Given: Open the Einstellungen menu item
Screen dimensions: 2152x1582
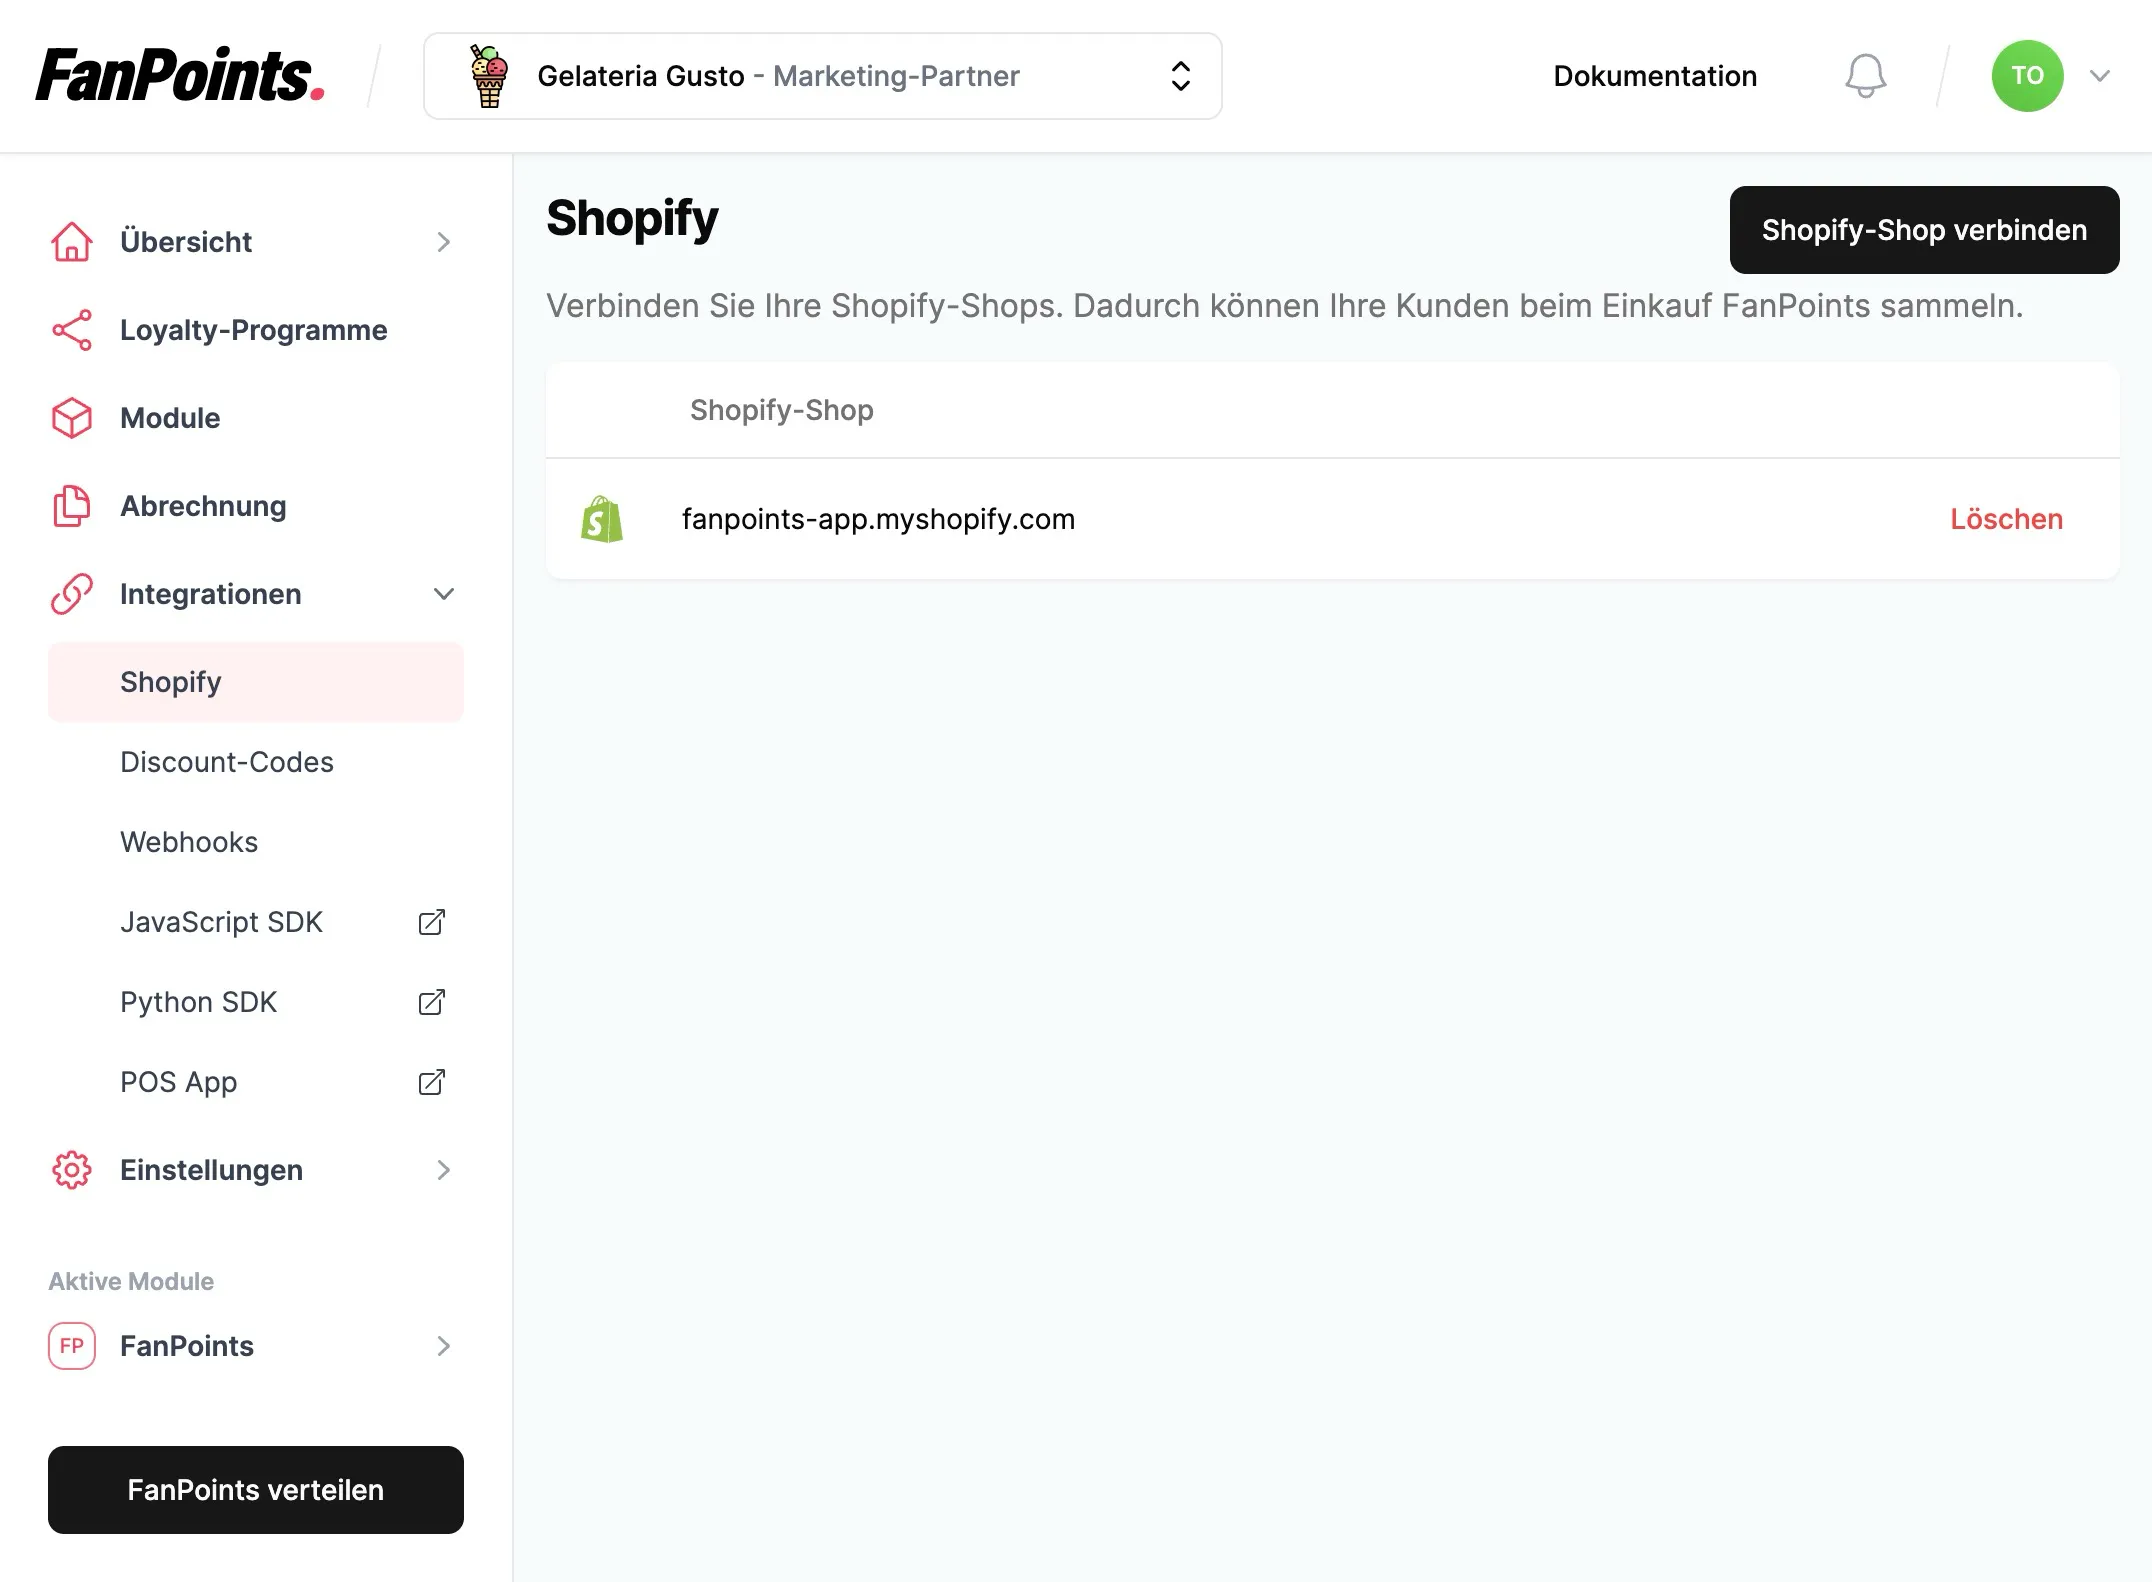Looking at the screenshot, I should tap(256, 1170).
